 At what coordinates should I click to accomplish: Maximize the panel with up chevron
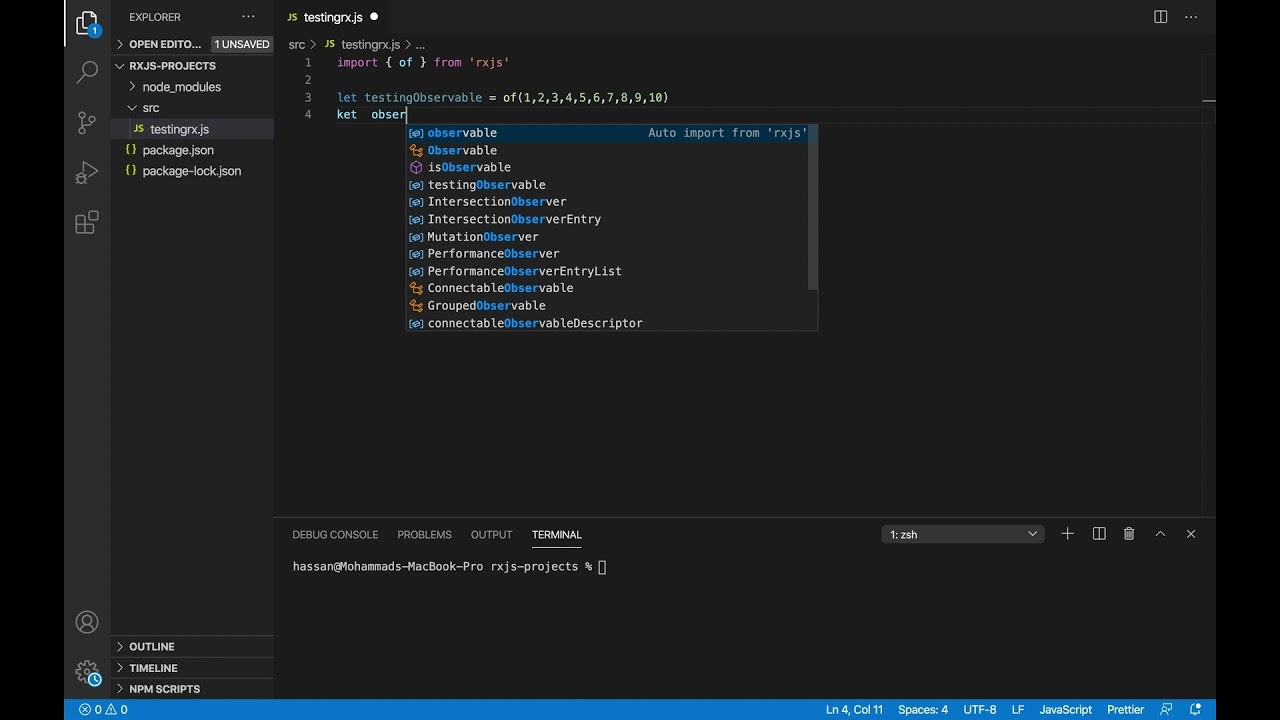point(1160,534)
